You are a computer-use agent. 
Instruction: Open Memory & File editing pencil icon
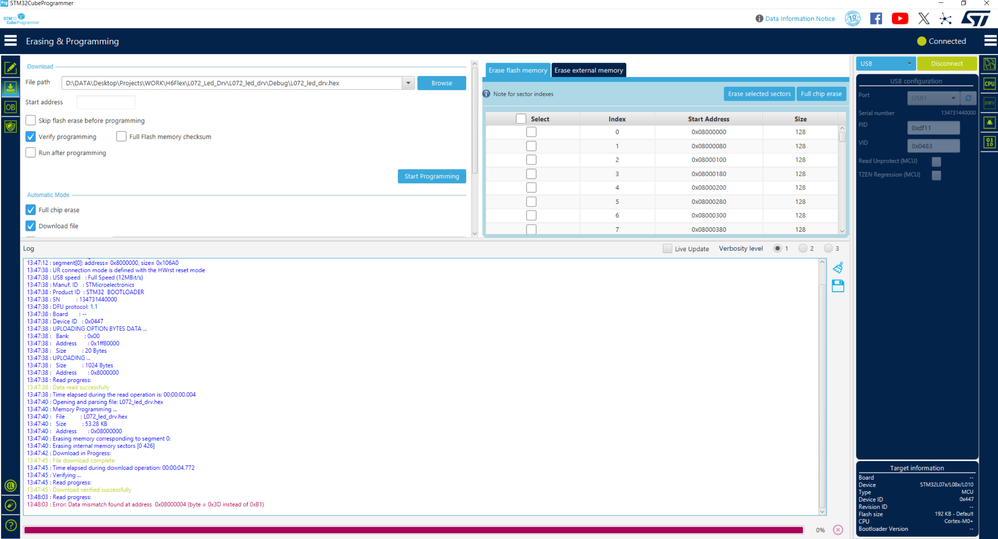(10, 67)
